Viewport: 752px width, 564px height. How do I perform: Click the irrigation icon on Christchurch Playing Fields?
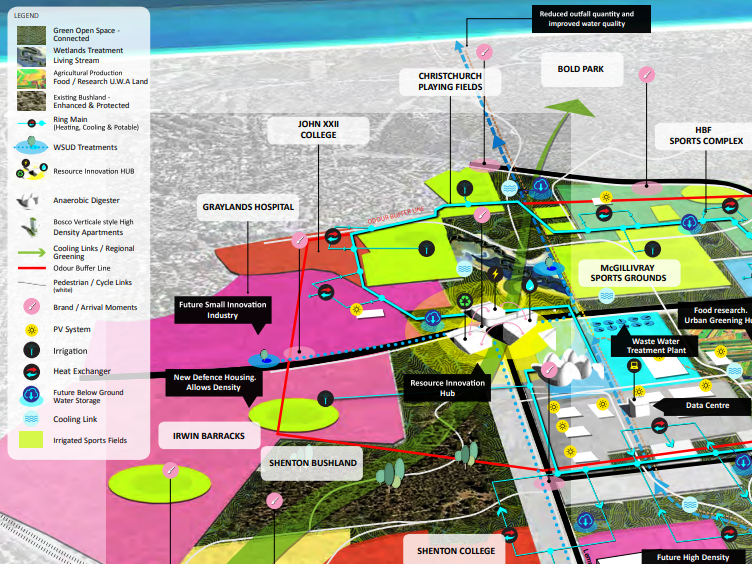tap(464, 188)
